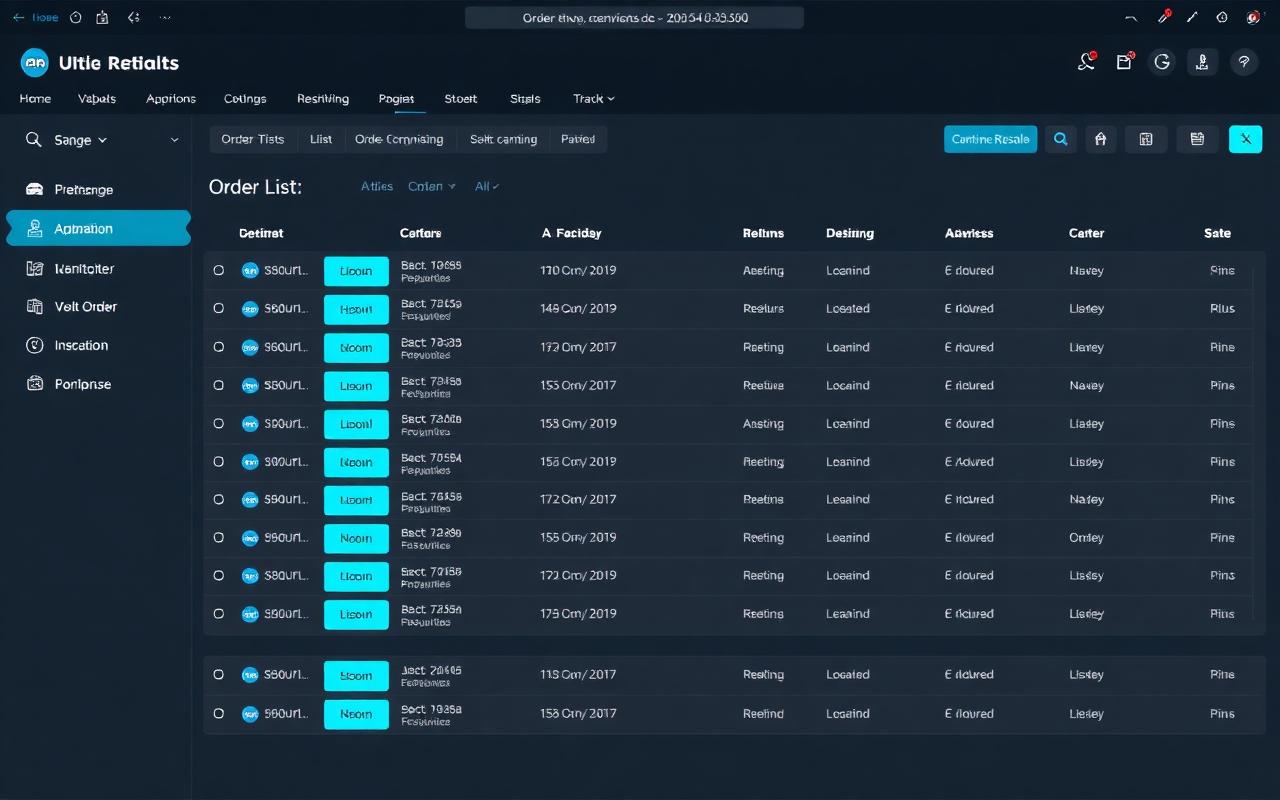This screenshot has height=800, width=1280.
Task: Switch to the Stoett tab
Action: [x=461, y=99]
